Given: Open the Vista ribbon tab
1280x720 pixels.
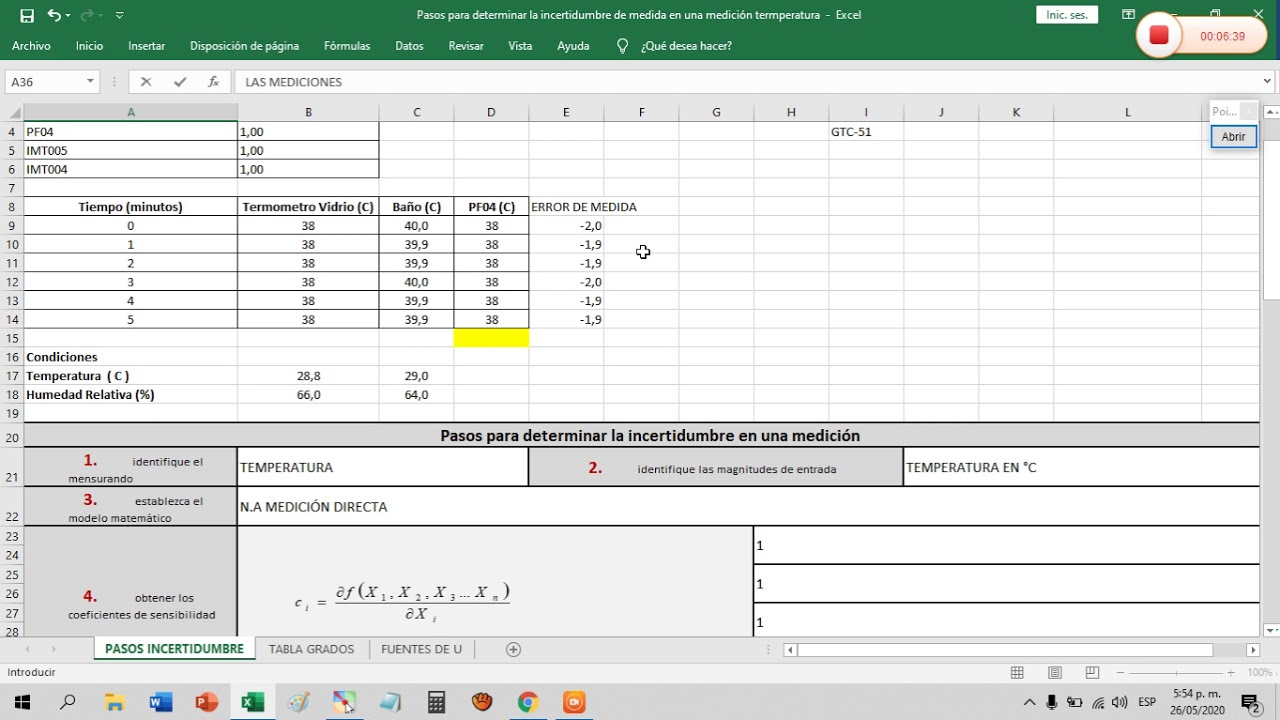Looking at the screenshot, I should click(520, 46).
